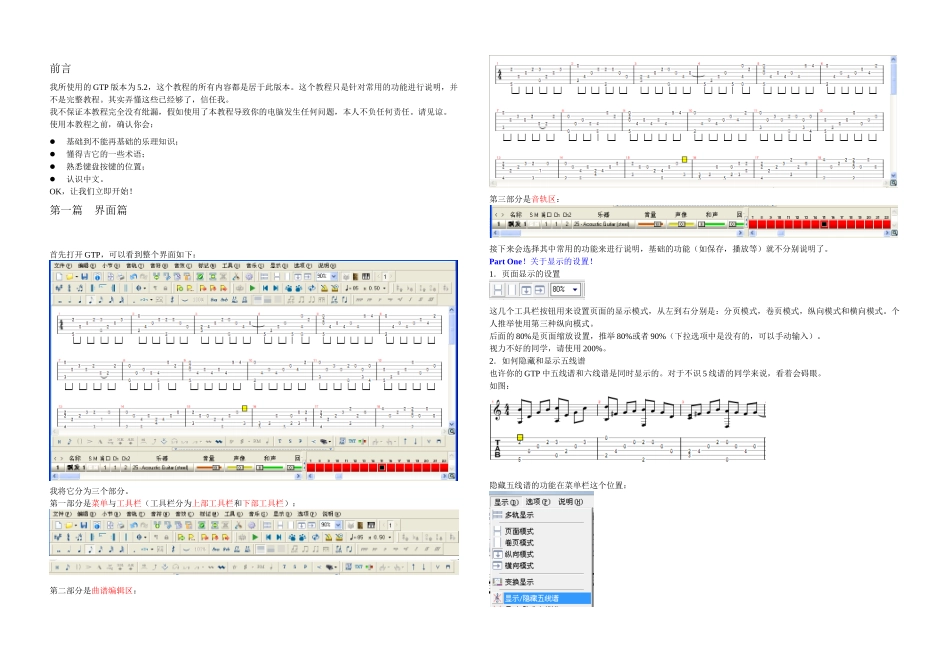Click vertical score scrollbar in full GTP window

451,368
